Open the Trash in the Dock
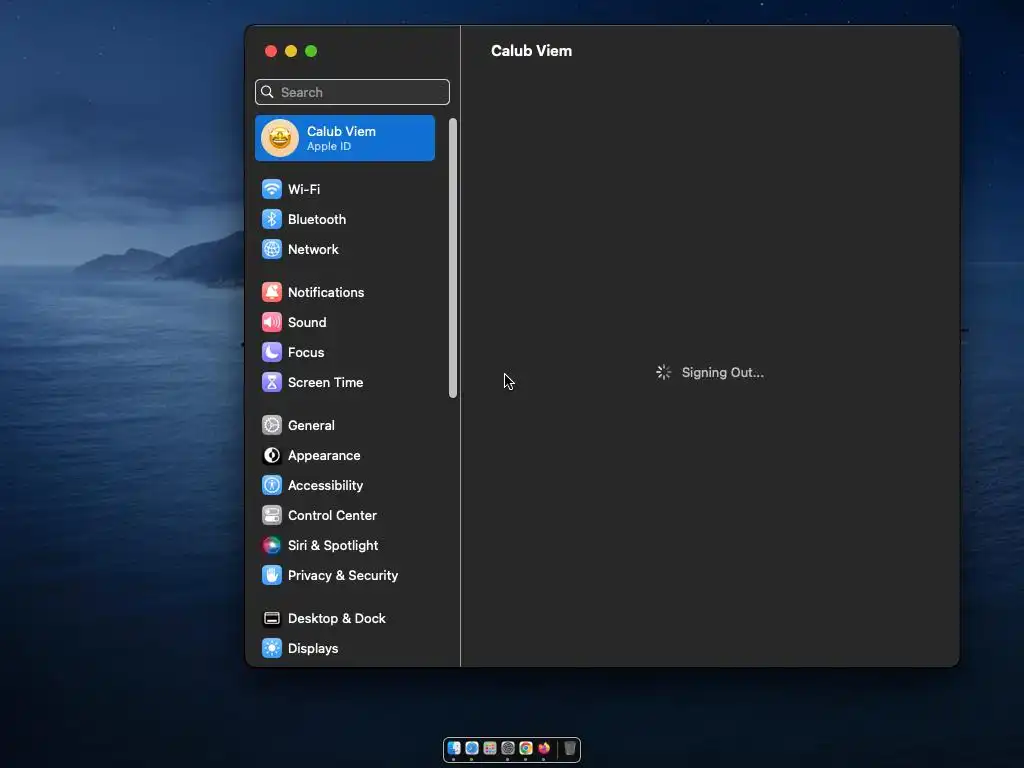 (569, 748)
